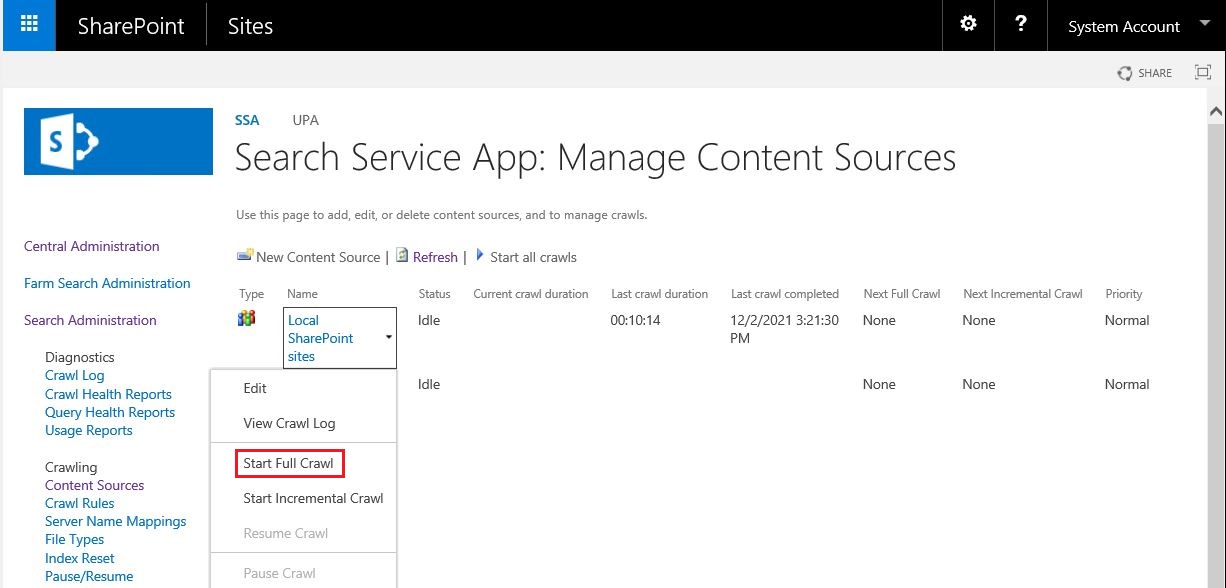The height and width of the screenshot is (588, 1226).
Task: Select Start Incremental Crawl menu item
Action: click(313, 498)
